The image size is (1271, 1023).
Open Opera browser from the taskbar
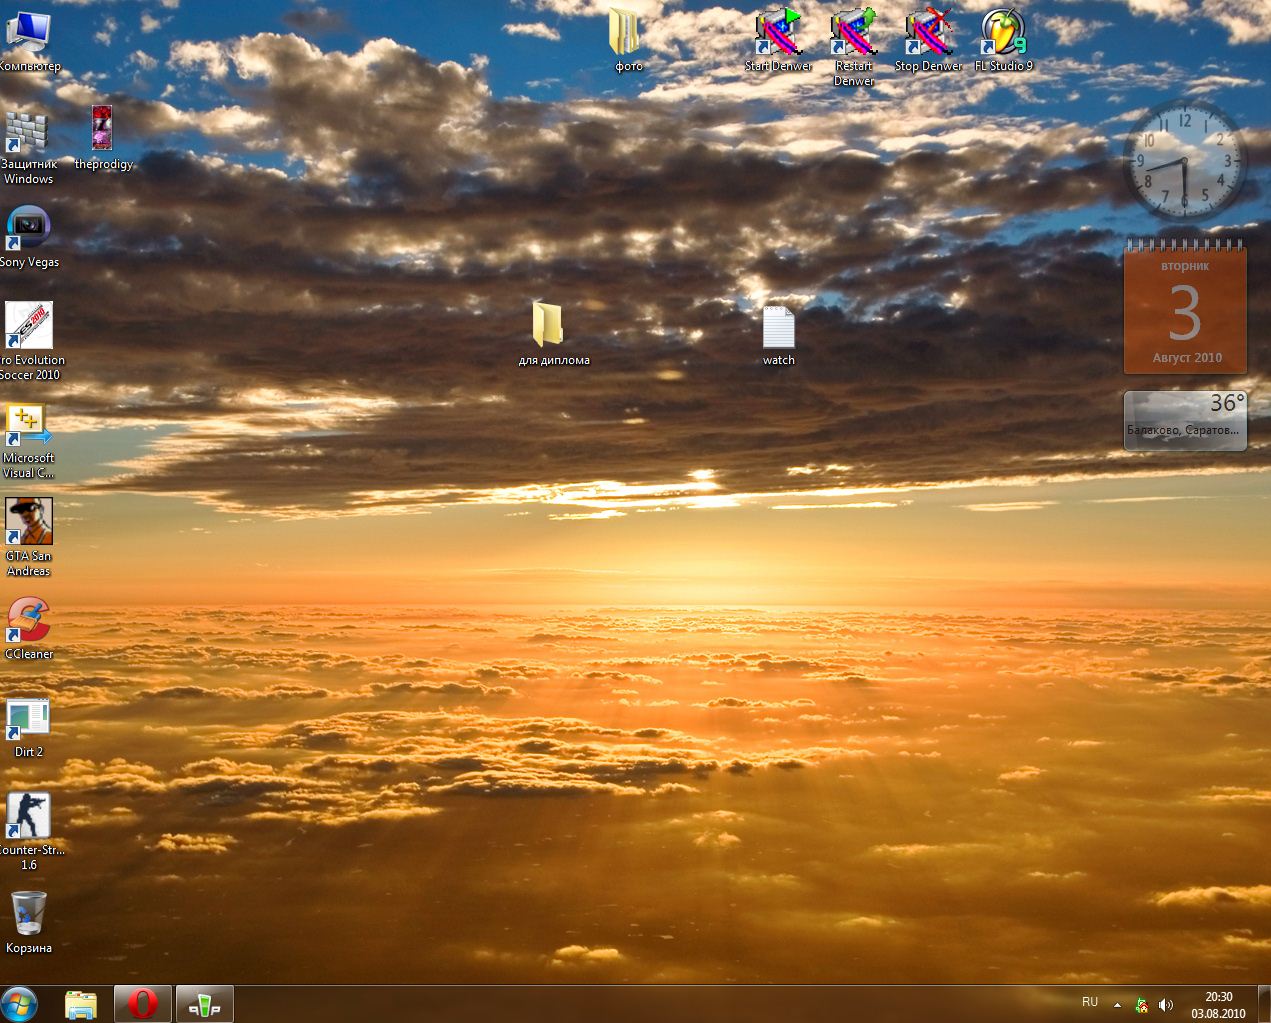pos(142,1004)
